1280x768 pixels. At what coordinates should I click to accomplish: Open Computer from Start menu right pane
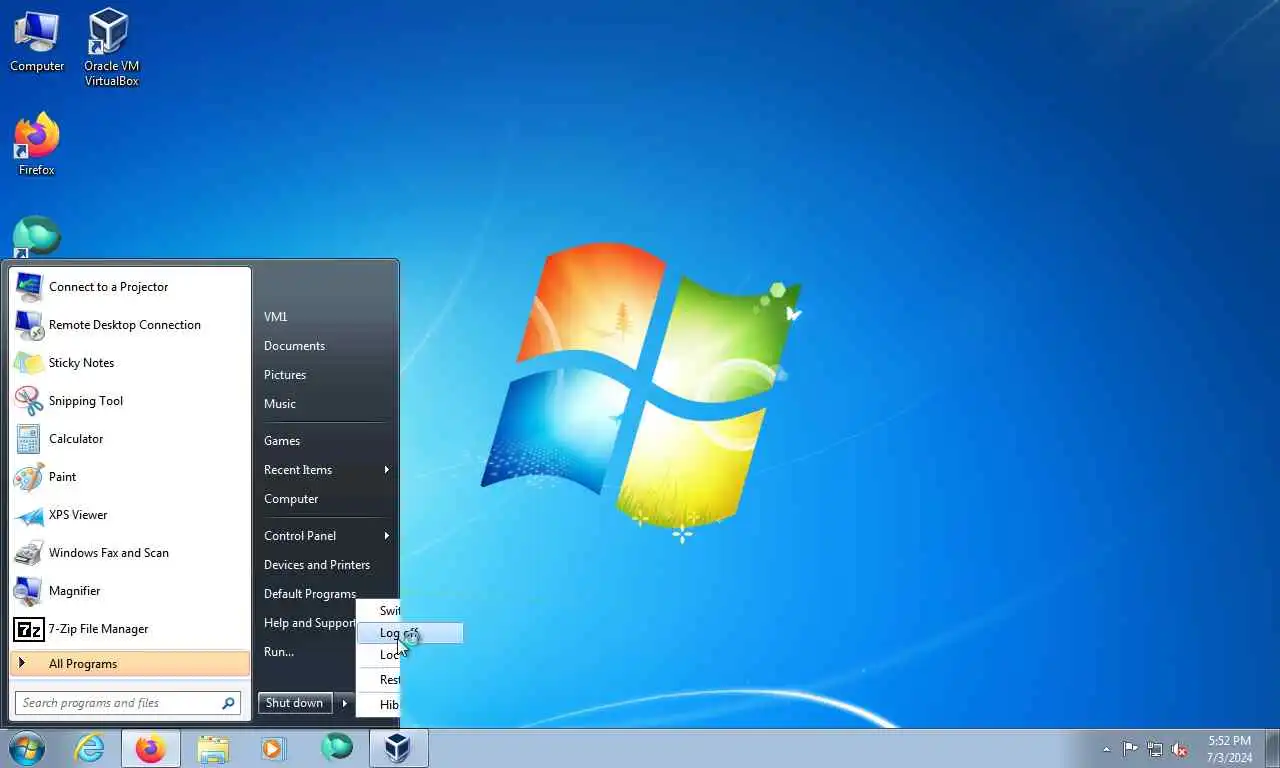coord(325,499)
